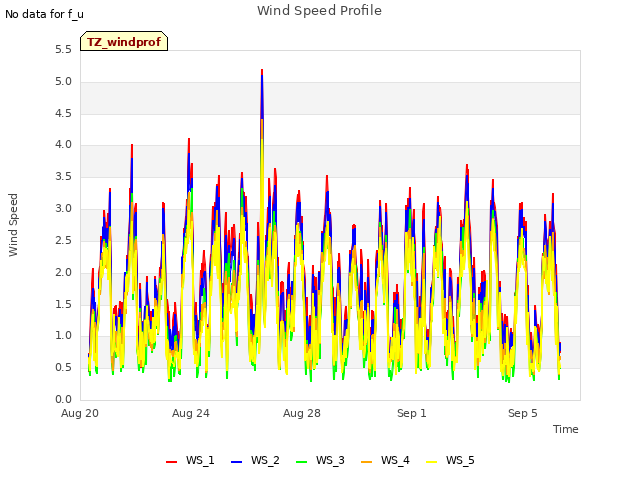Click the 1.0 y-axis tick label
Image resolution: width=640 pixels, height=480 pixels.
(63, 336)
